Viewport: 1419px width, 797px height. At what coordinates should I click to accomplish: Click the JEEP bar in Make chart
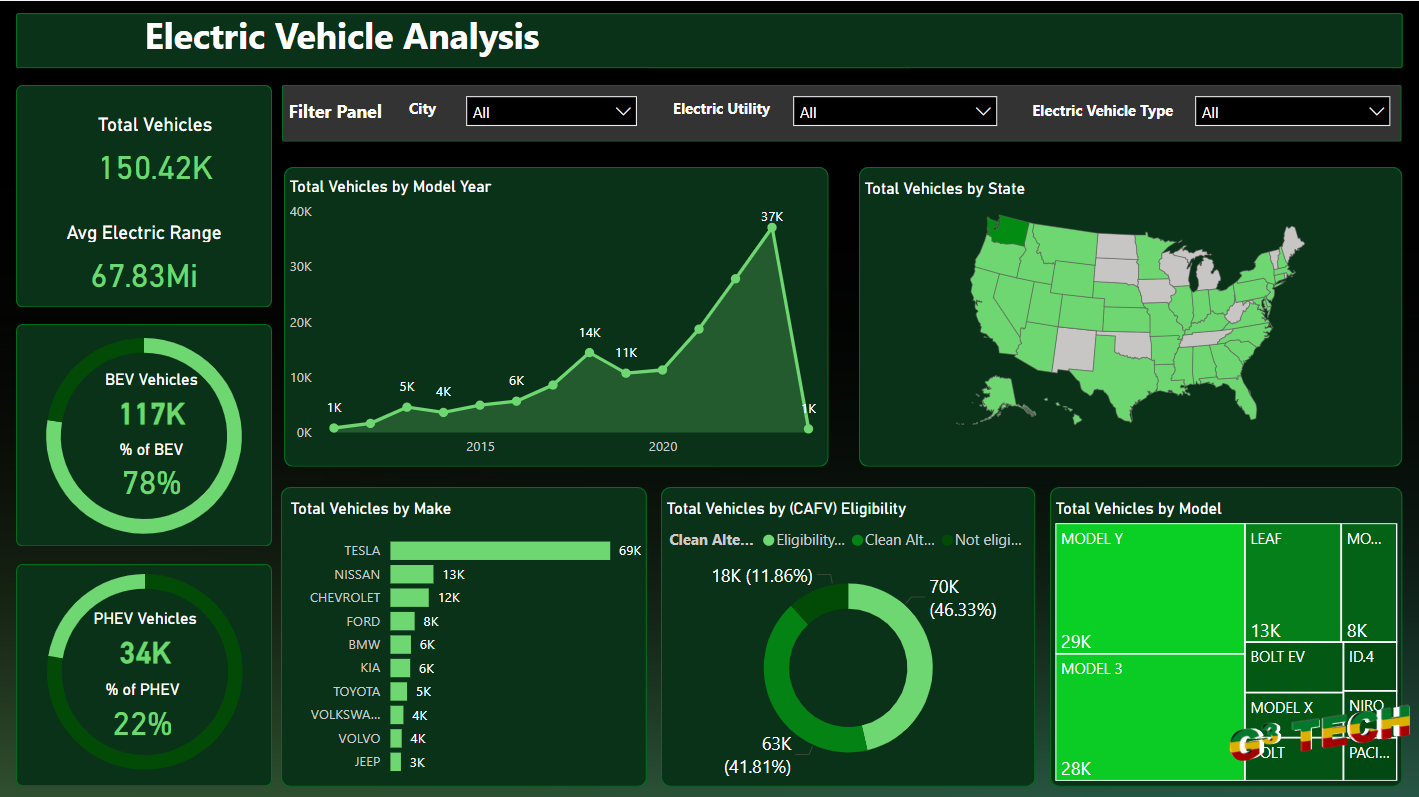click(396, 762)
